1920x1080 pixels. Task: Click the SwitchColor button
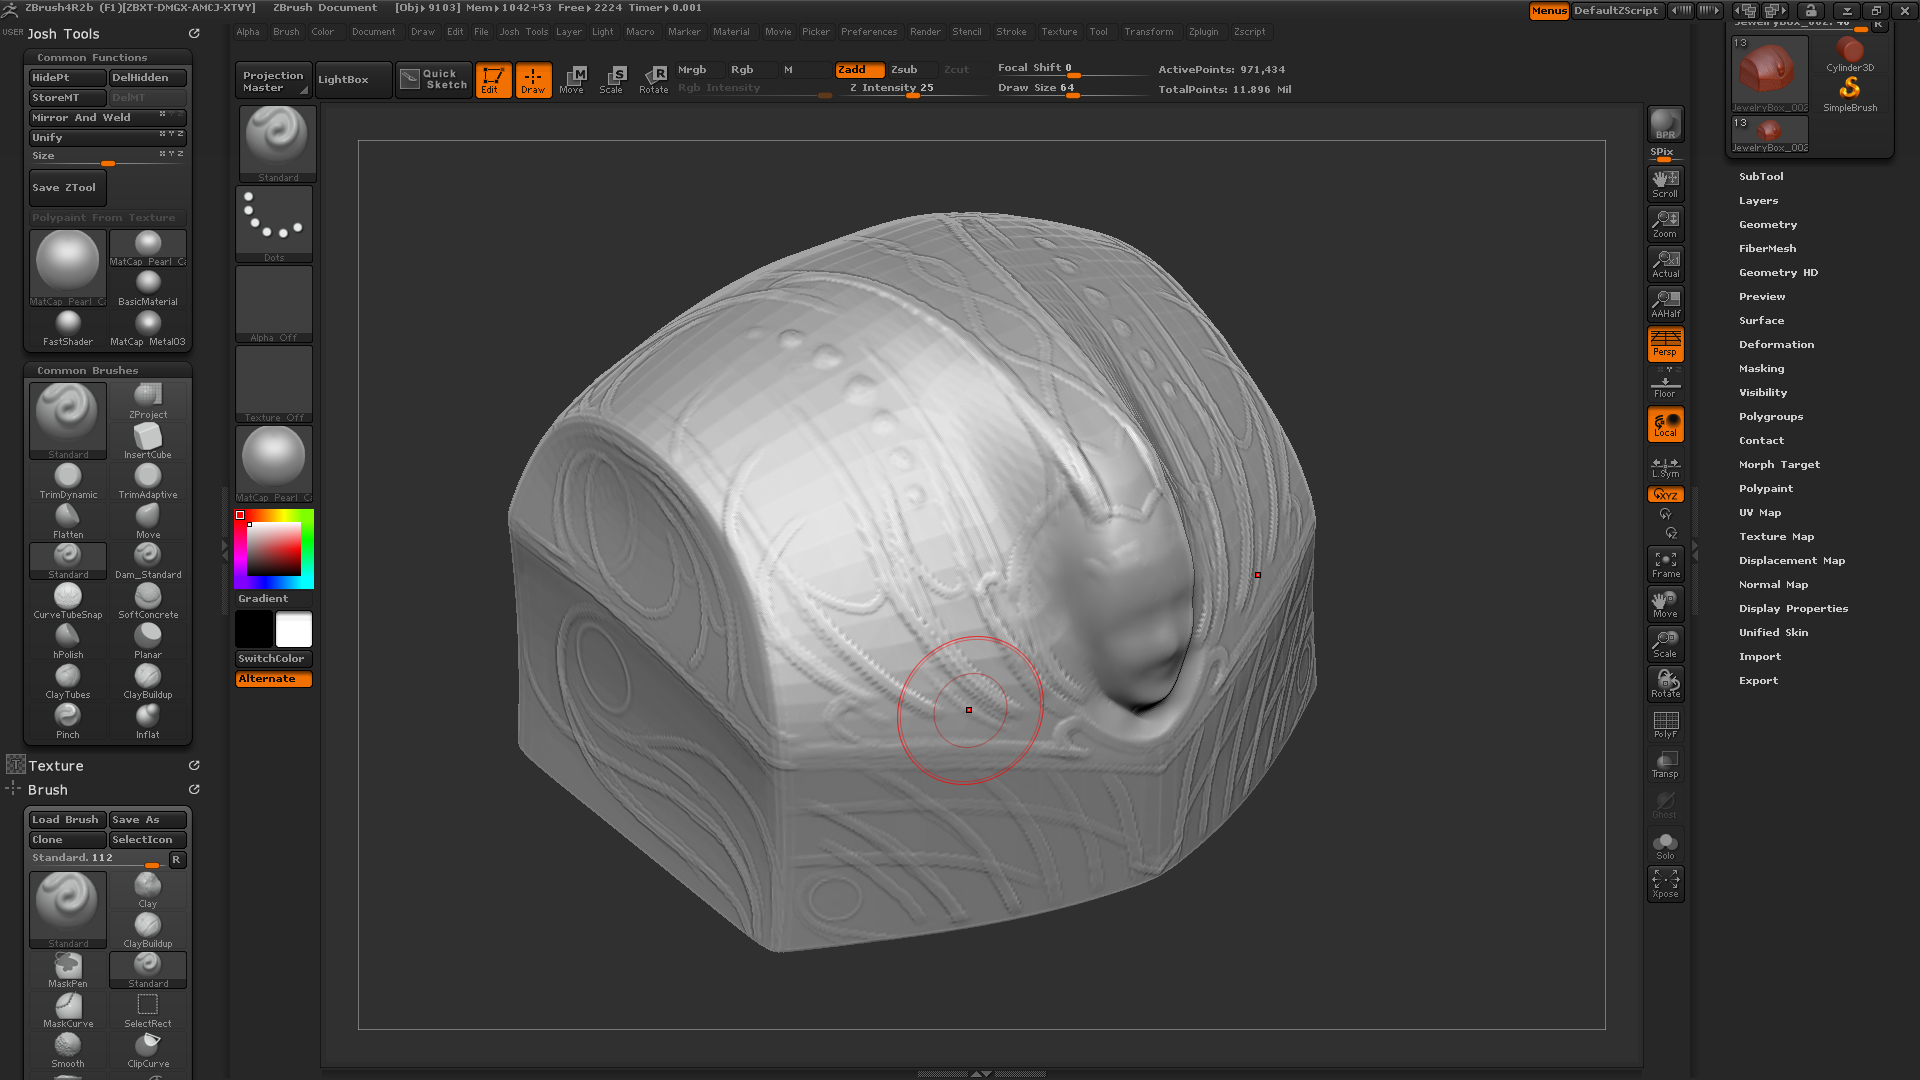coord(273,659)
